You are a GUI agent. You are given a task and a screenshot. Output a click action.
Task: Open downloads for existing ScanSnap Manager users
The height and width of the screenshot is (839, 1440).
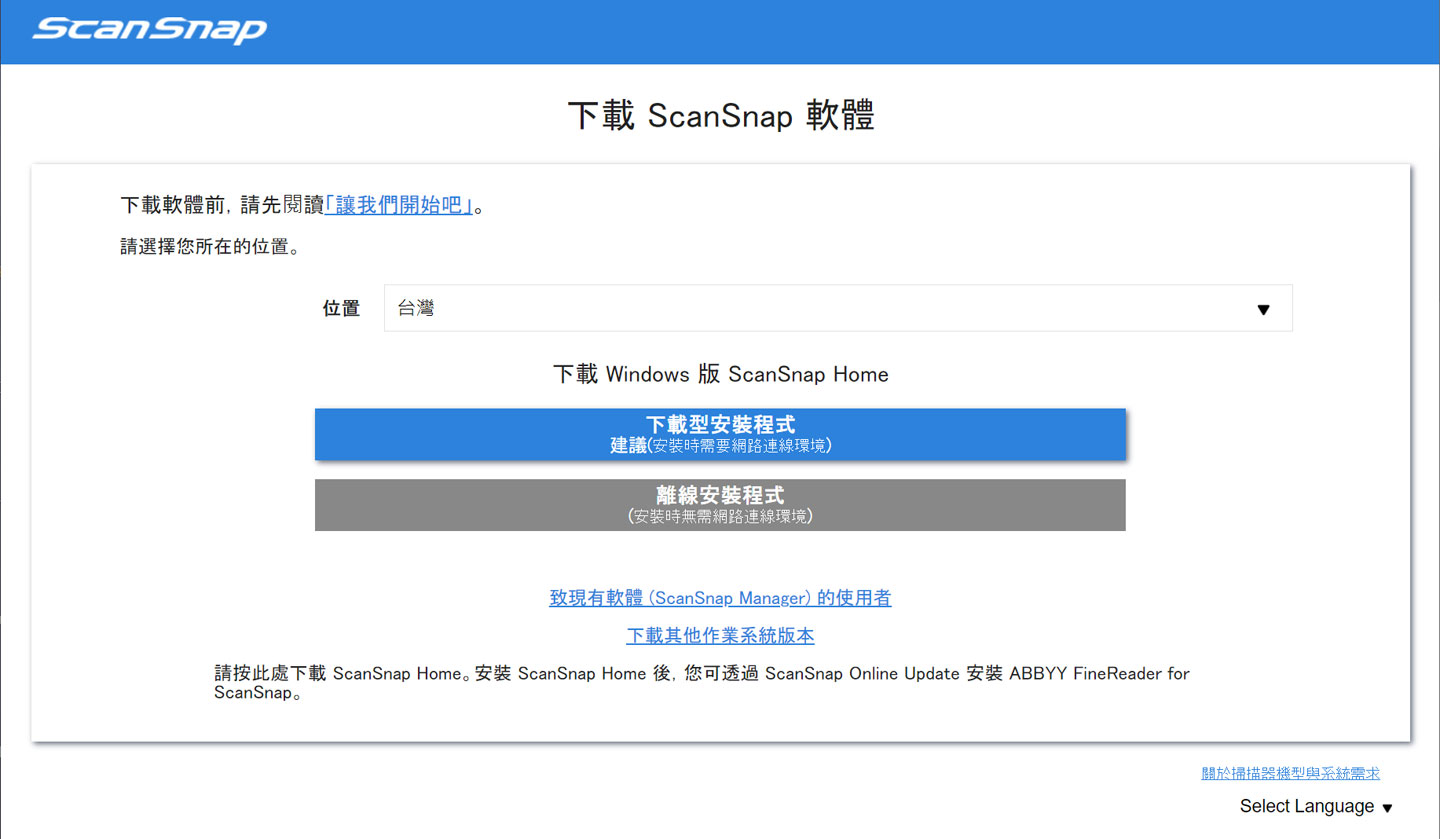point(720,597)
